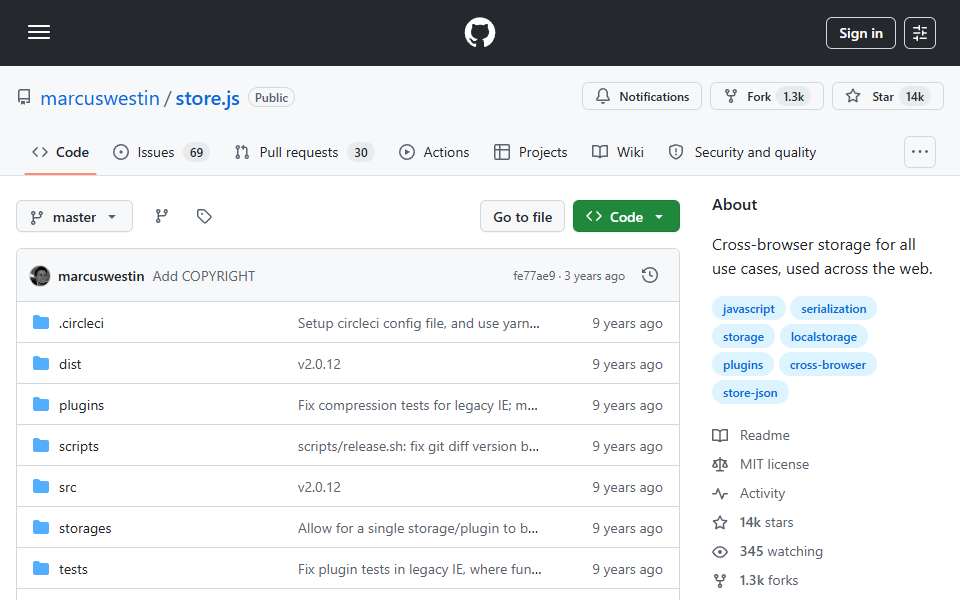Open the Projects tab
The image size is (960, 600).
[531, 152]
